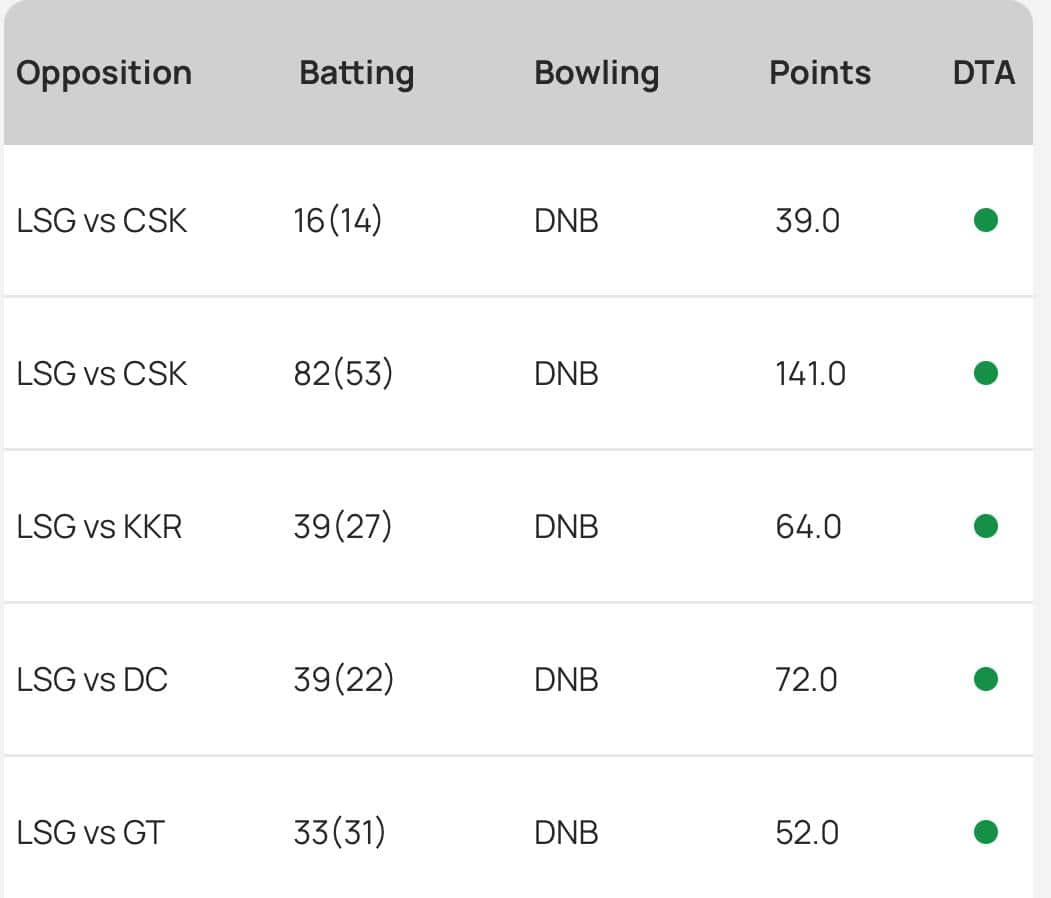Click the Points column header
The image size is (1051, 898).
pos(819,73)
